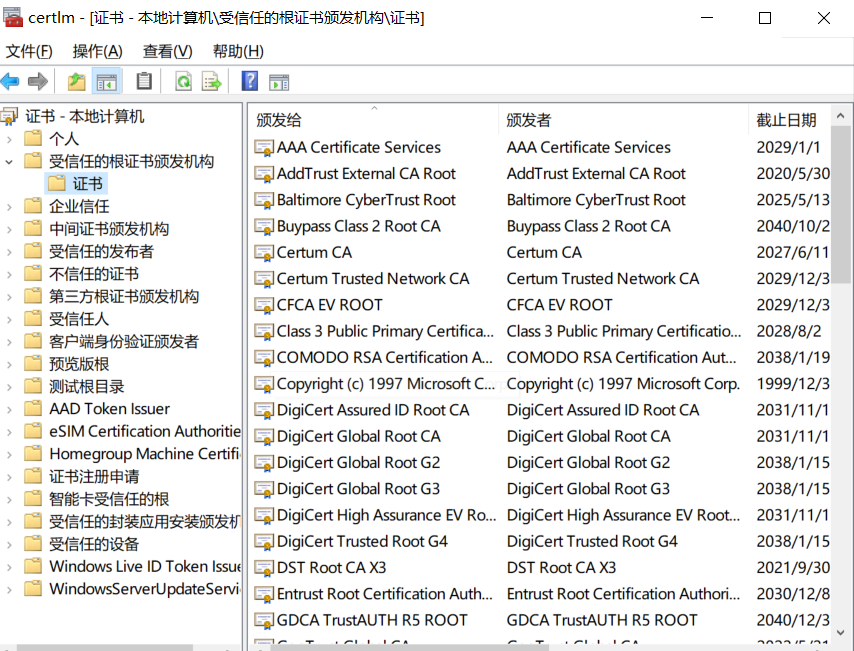Click certificate icon beside GDCA TrustAUTH R5 ROOT
The width and height of the screenshot is (854, 651).
tap(264, 620)
